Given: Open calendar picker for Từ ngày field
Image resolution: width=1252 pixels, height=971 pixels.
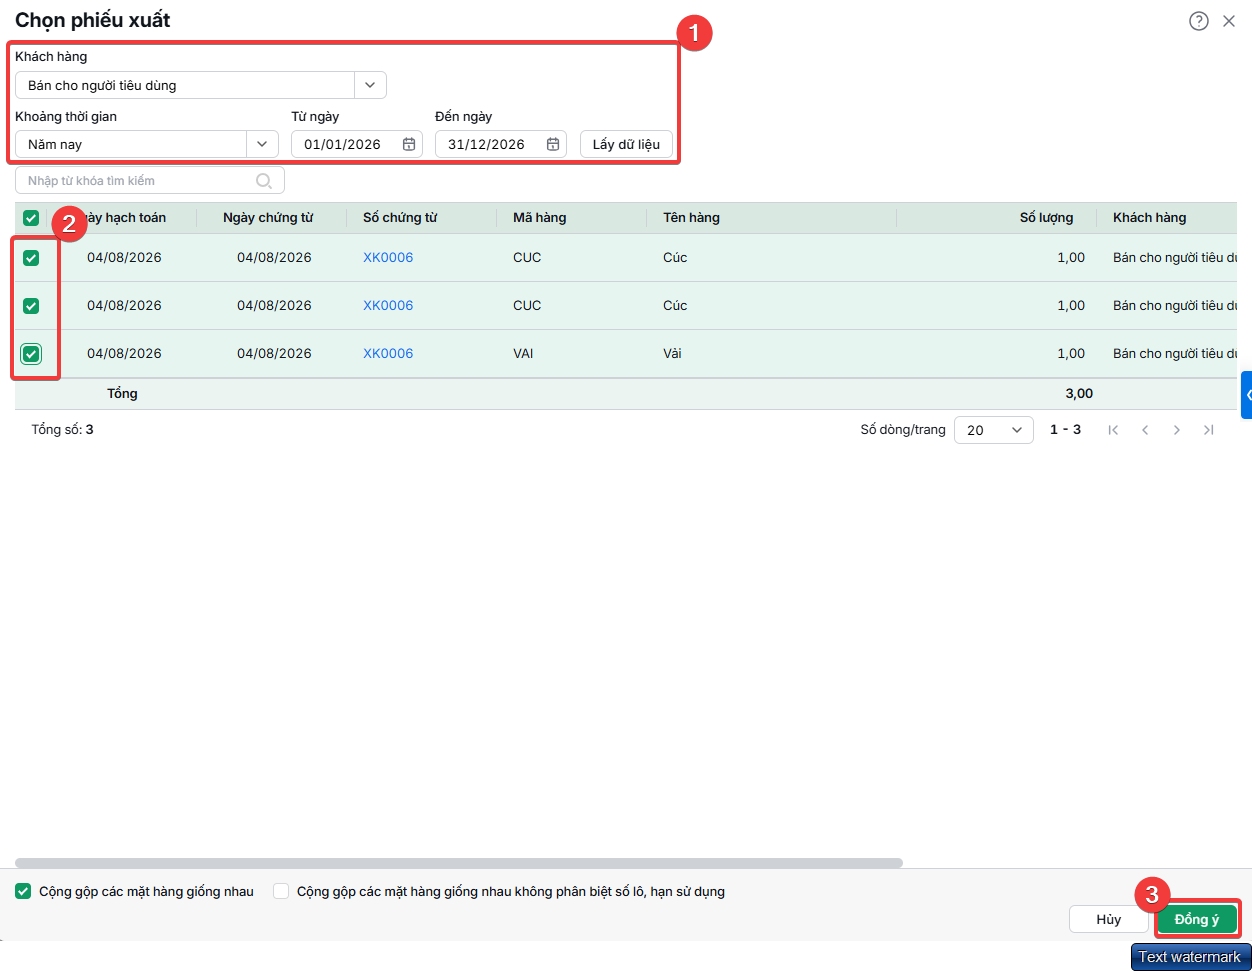Looking at the screenshot, I should click(x=409, y=144).
